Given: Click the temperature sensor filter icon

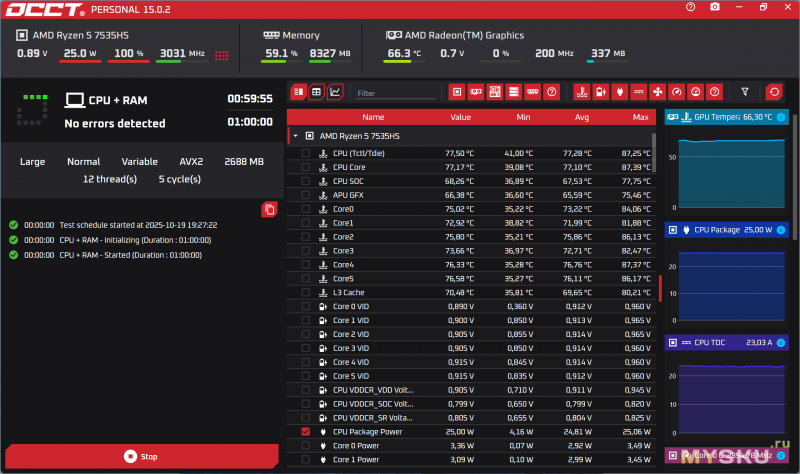Looking at the screenshot, I should coord(582,92).
